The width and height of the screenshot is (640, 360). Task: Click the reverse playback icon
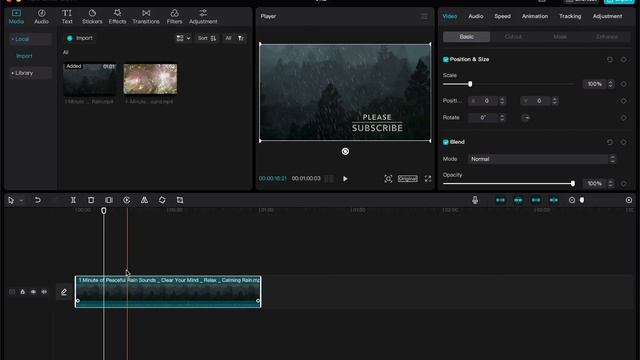tap(127, 200)
